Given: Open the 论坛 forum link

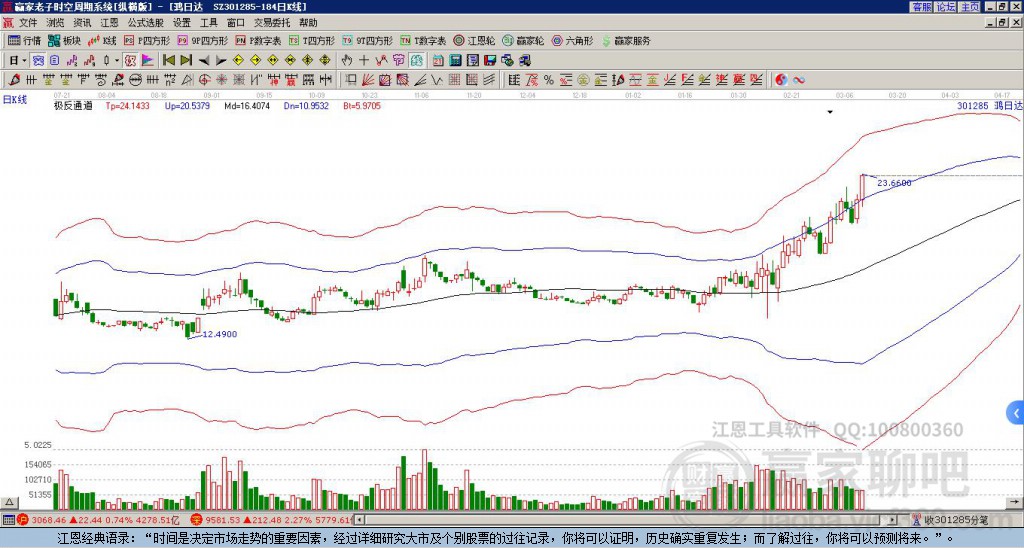Looking at the screenshot, I should (946, 7).
